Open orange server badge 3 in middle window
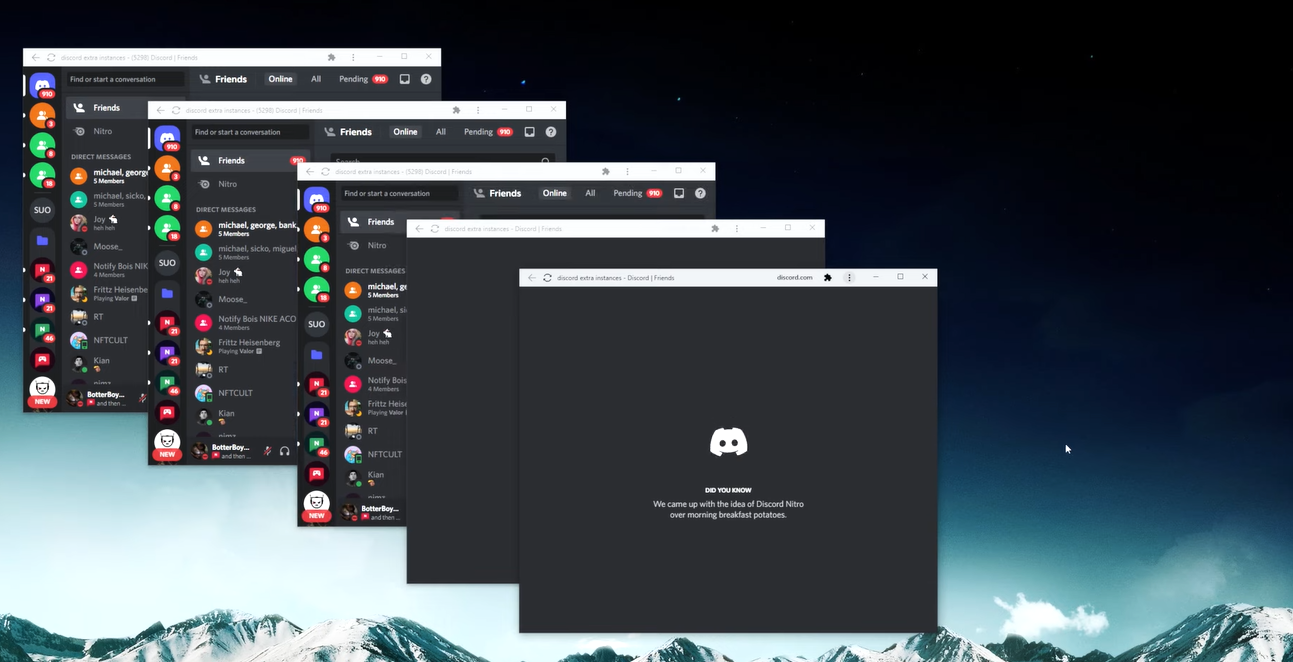This screenshot has height=662, width=1293. point(316,230)
